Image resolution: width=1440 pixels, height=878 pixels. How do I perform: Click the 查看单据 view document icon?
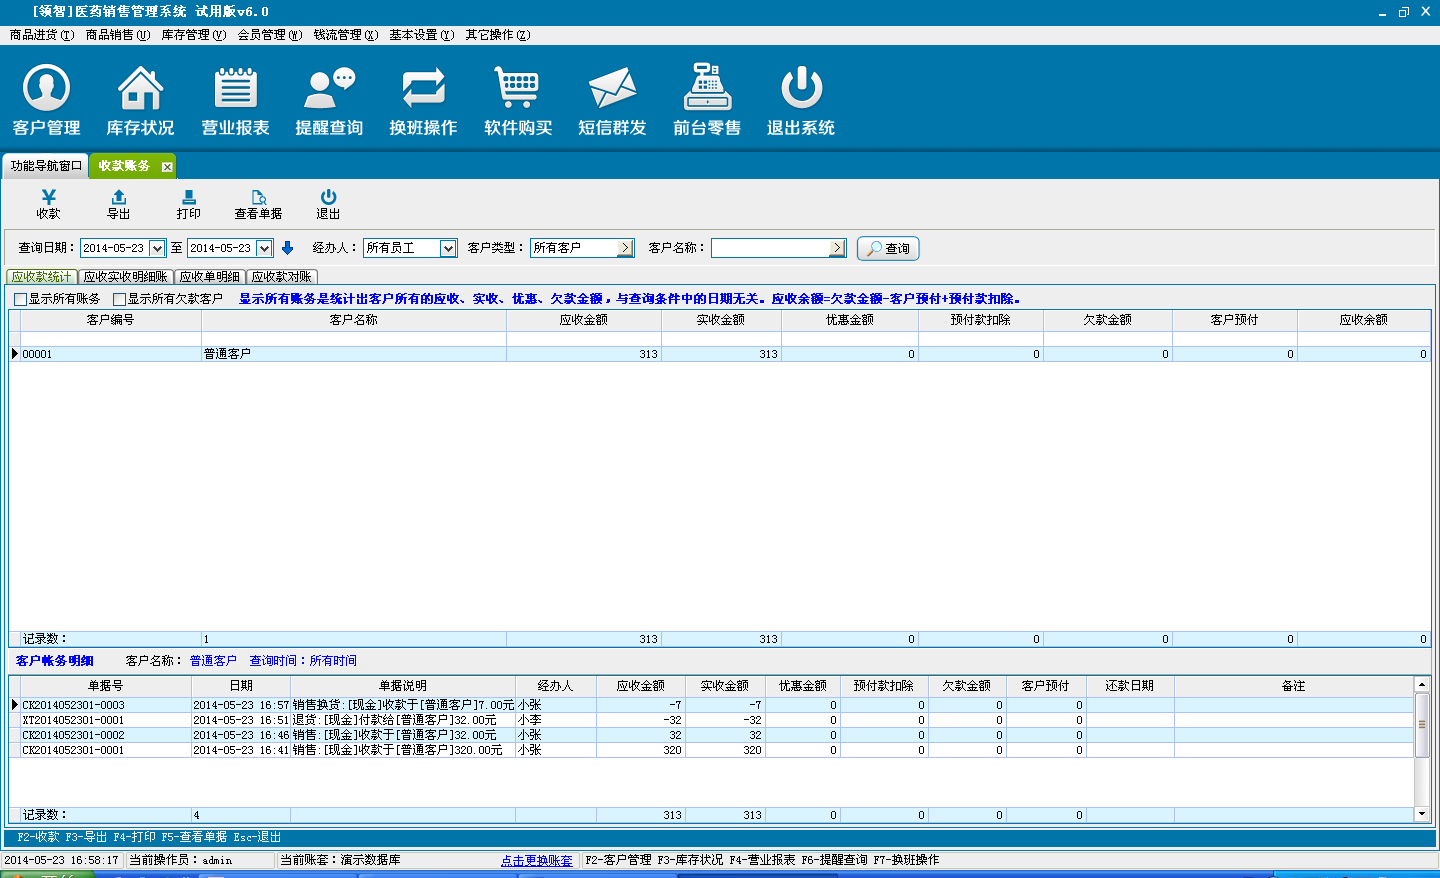coord(258,204)
